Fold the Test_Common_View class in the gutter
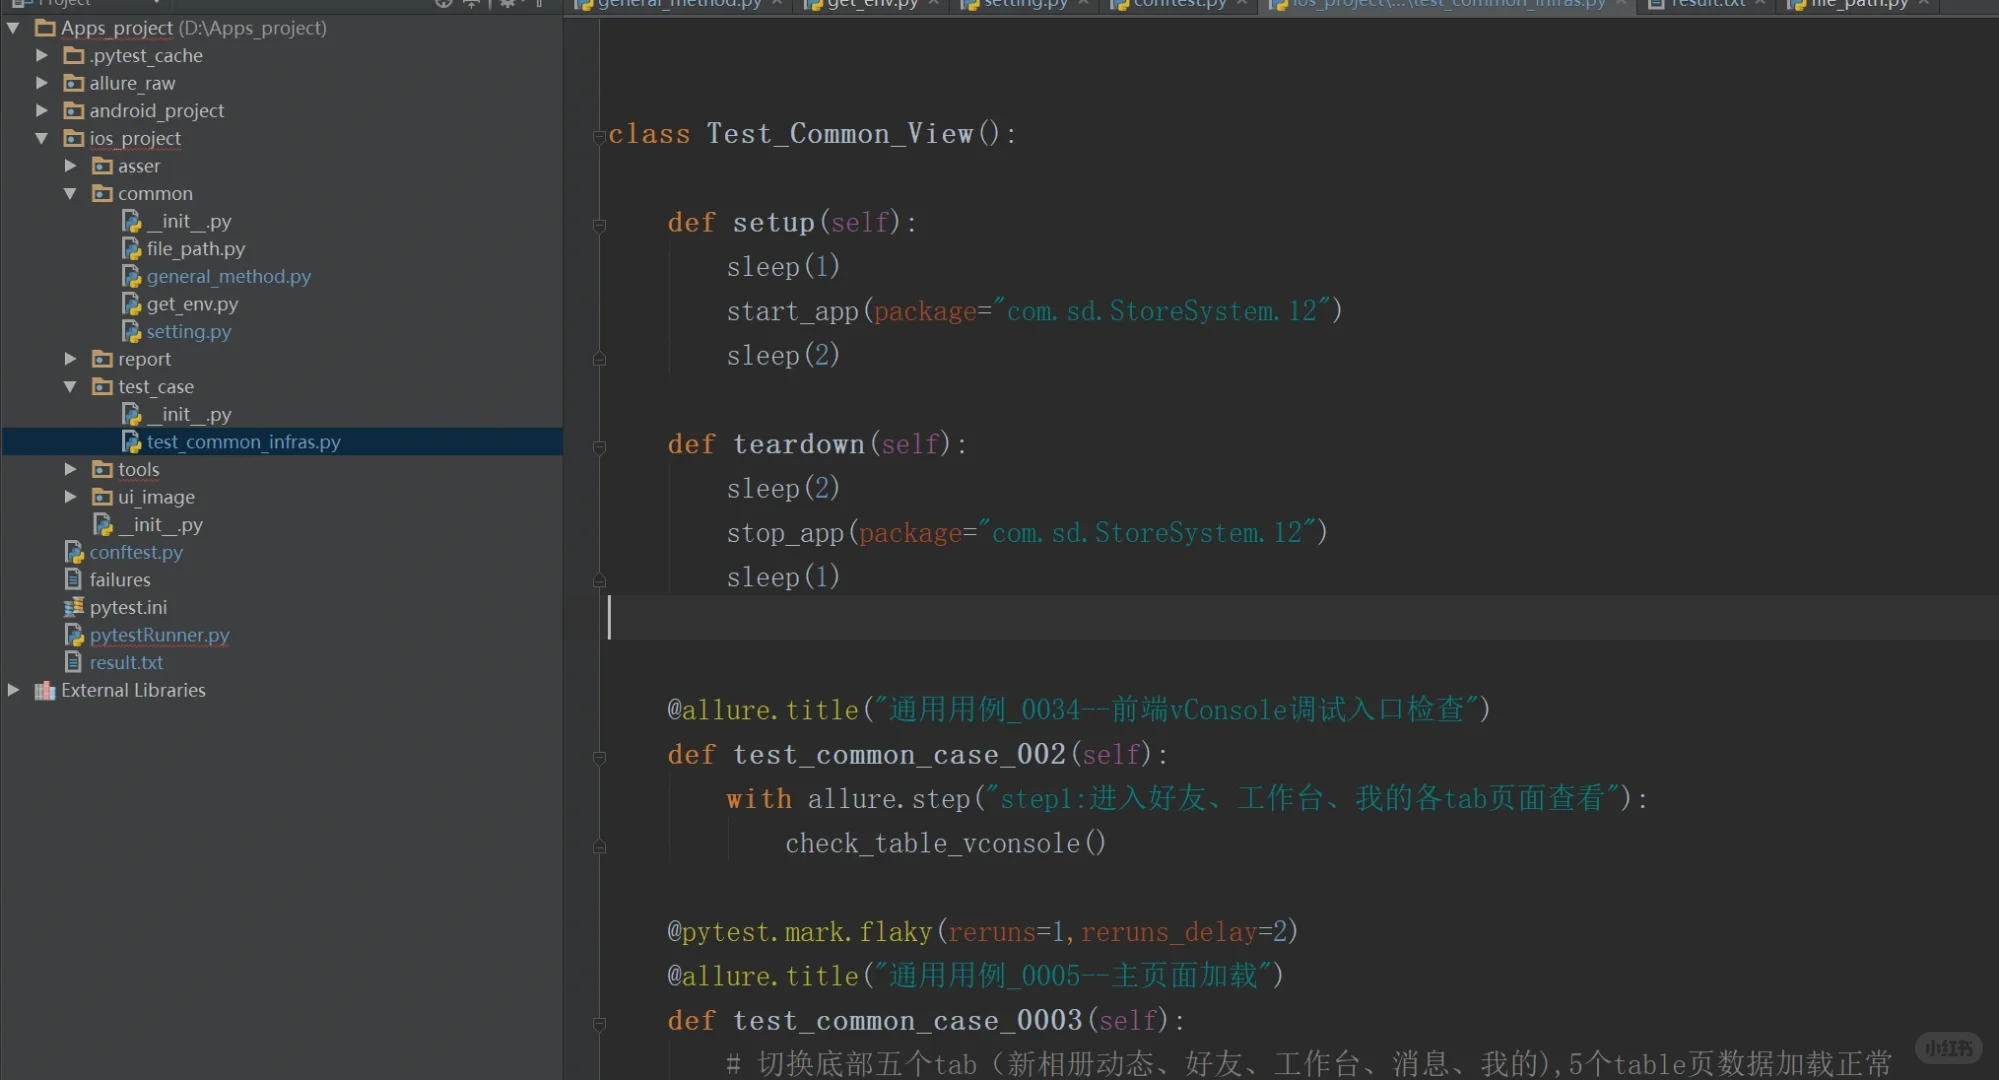 599,137
